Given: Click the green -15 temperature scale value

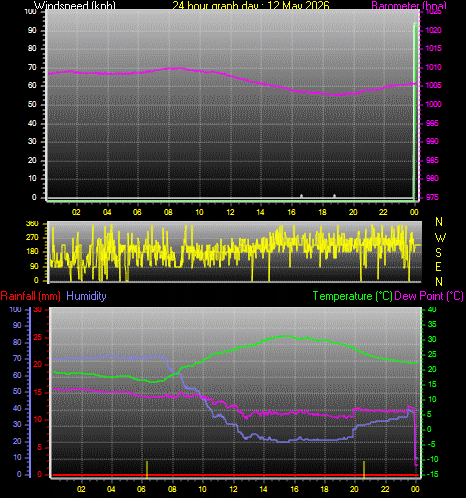Looking at the screenshot, I should pos(433,474).
